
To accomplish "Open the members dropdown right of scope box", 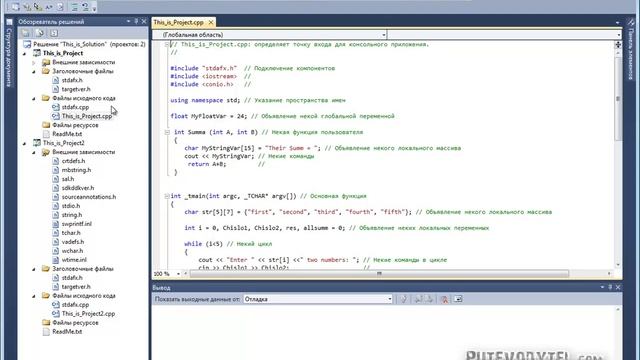I will [619, 35].
